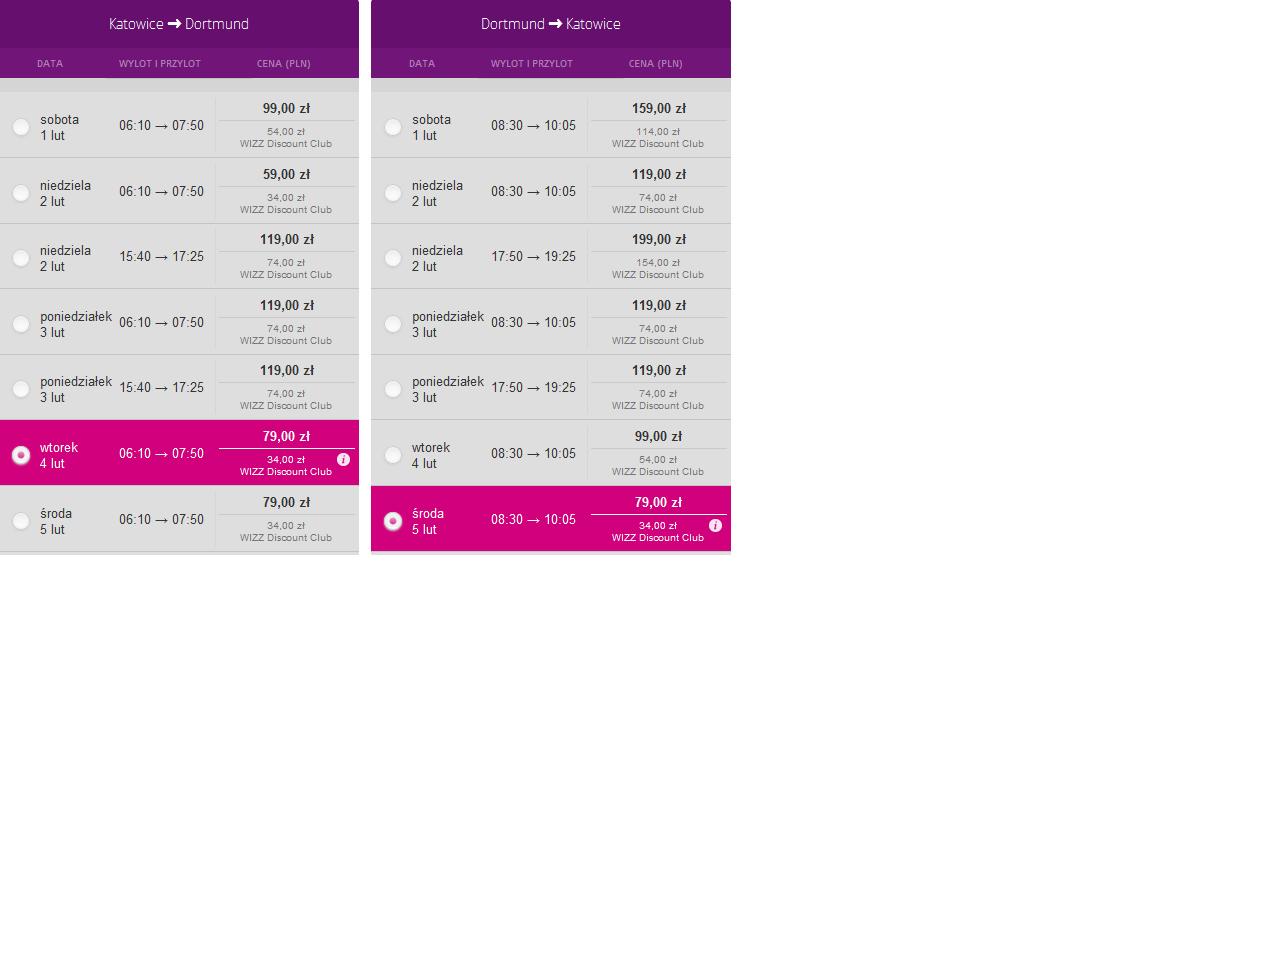Select Dortmund–Katowice sobota 1 lut flight
This screenshot has height=958, width=1277.
click(x=393, y=127)
